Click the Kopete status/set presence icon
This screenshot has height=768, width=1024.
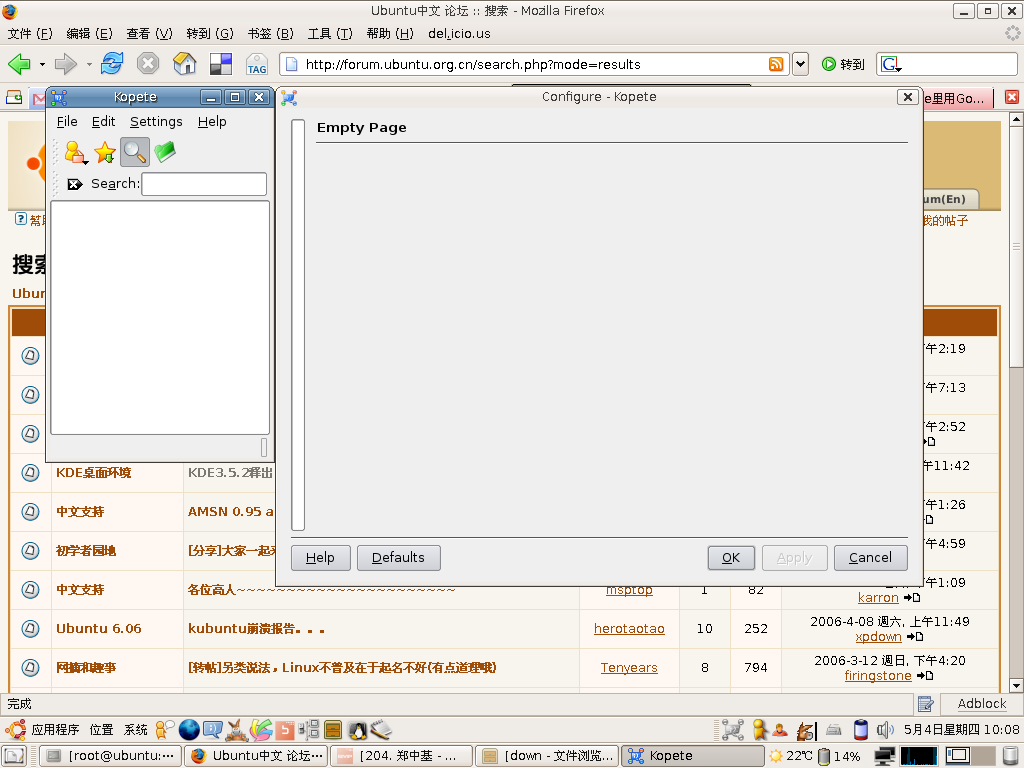coord(75,152)
